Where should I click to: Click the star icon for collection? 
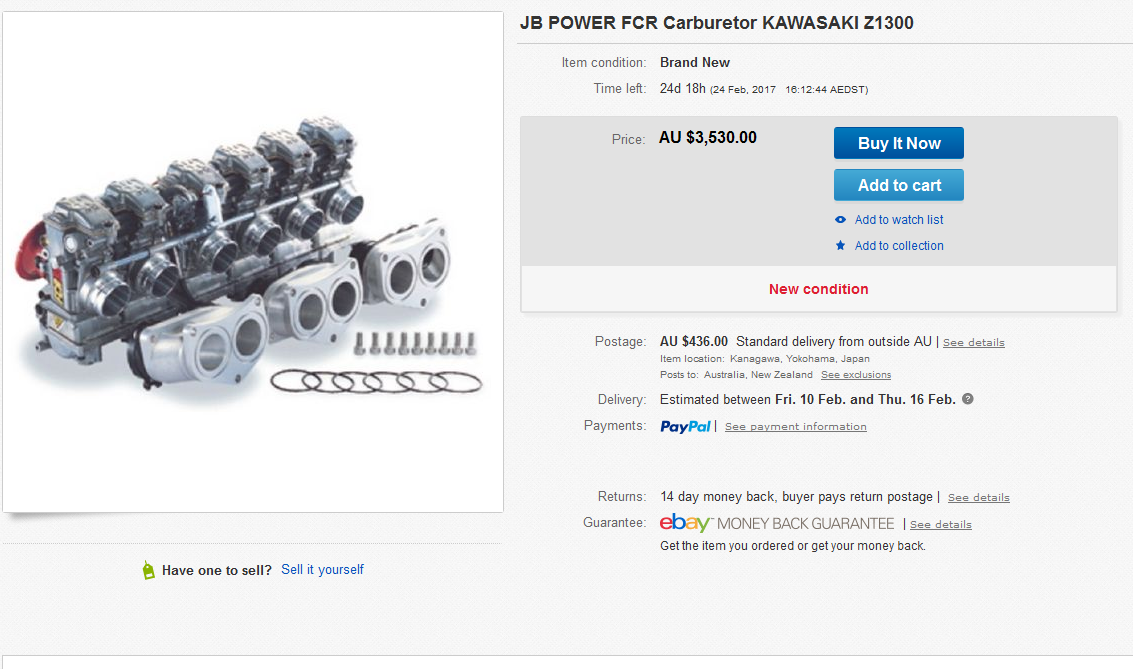point(841,246)
